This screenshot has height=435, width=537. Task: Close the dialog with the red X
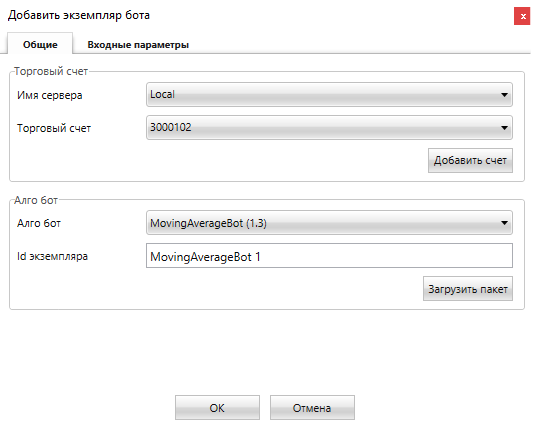coord(522,16)
